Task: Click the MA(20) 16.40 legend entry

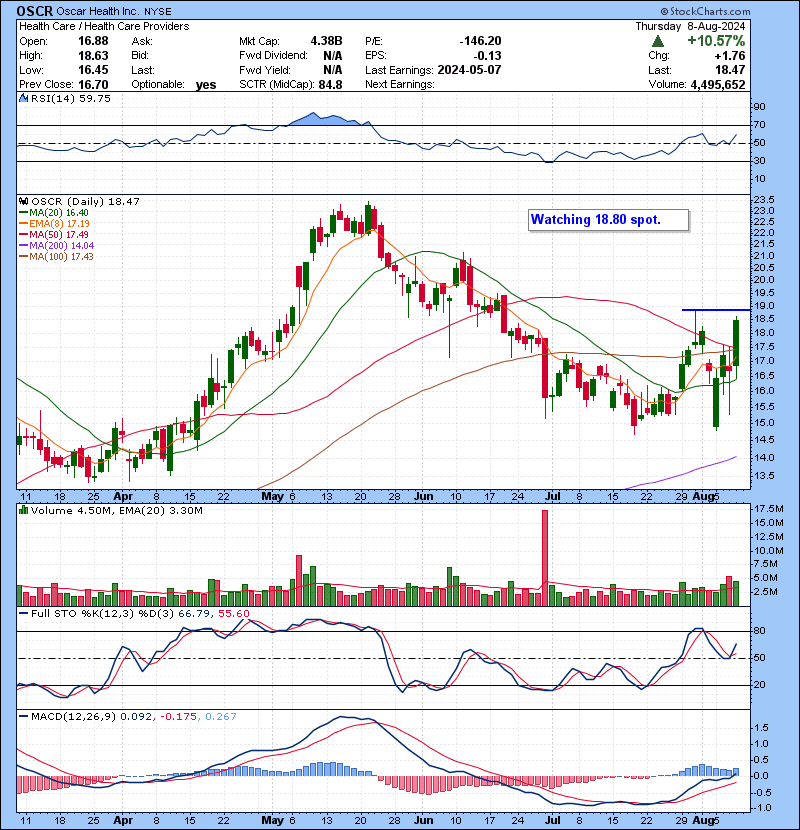Action: pos(55,212)
